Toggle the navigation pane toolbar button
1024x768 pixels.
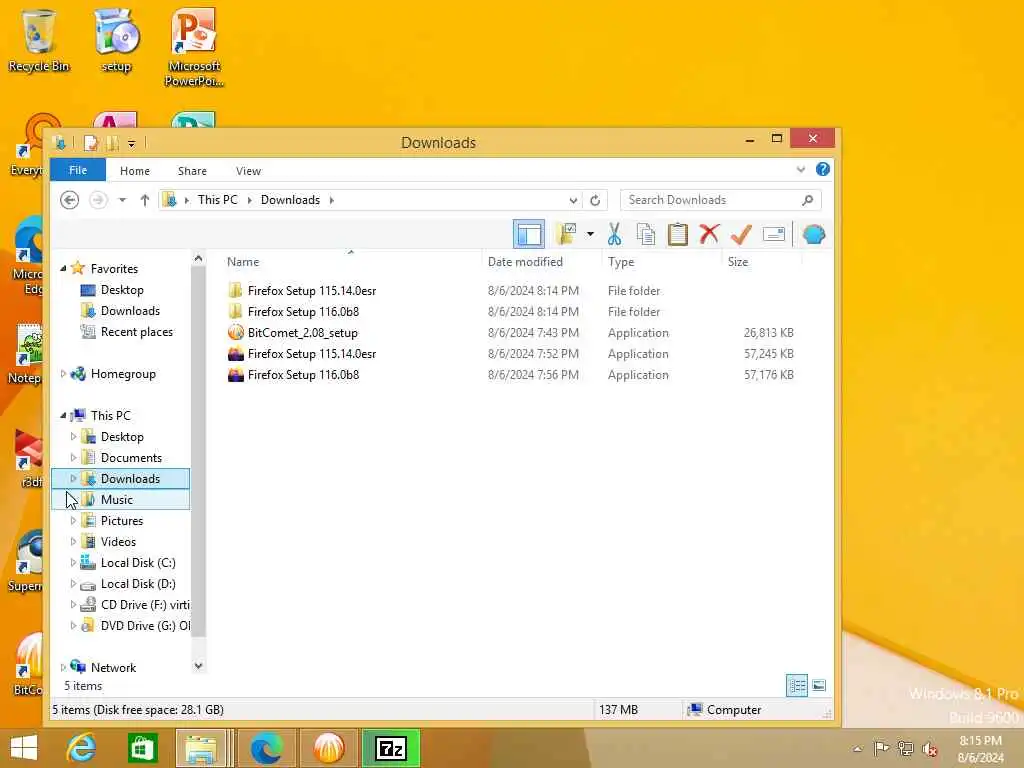(529, 234)
